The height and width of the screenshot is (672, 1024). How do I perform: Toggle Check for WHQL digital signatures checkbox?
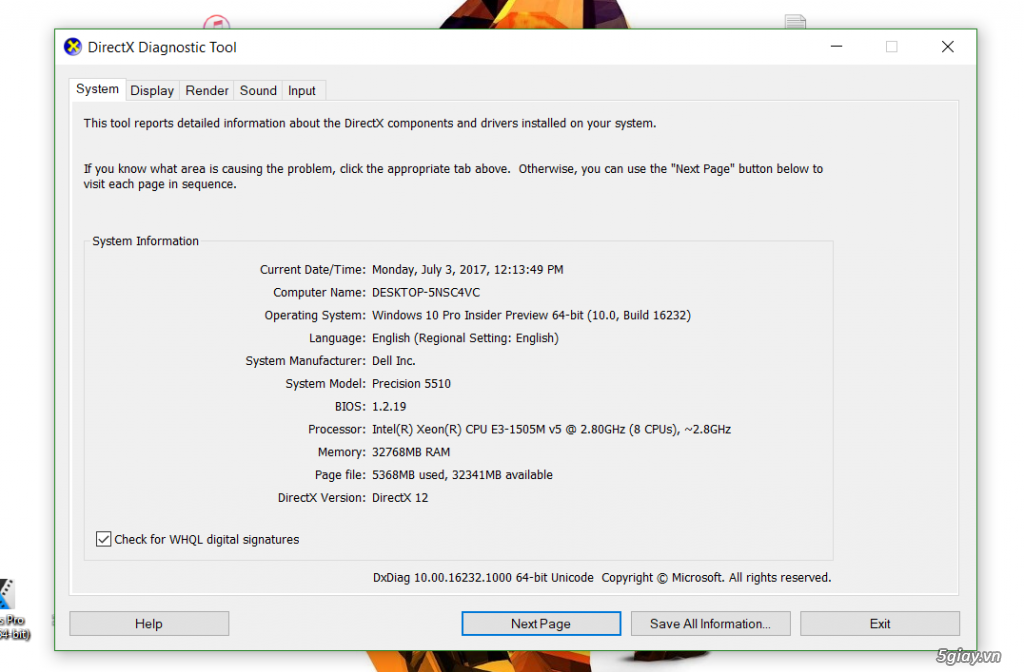click(x=103, y=539)
